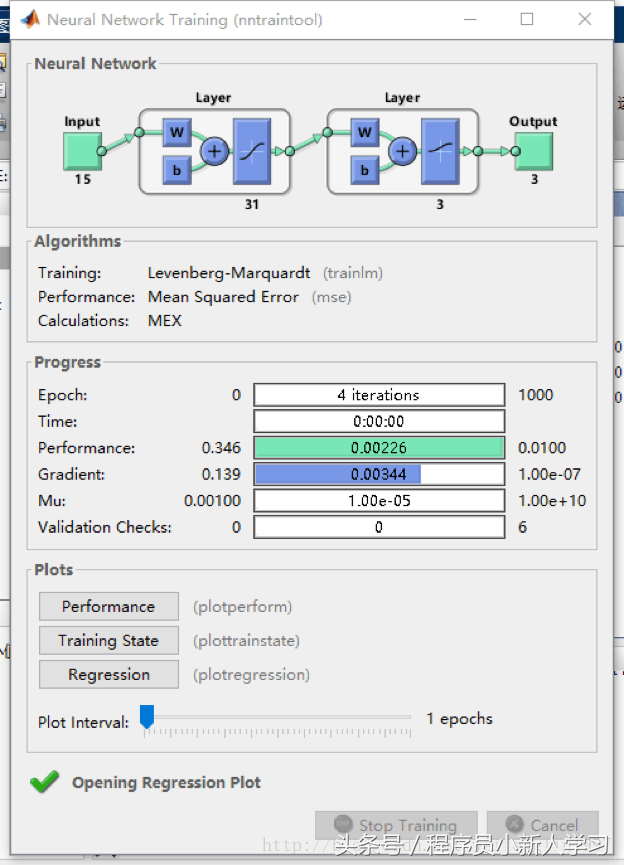Click the Epoch progress bar
Screen dimensions: 624x865
pyautogui.click(x=379, y=395)
